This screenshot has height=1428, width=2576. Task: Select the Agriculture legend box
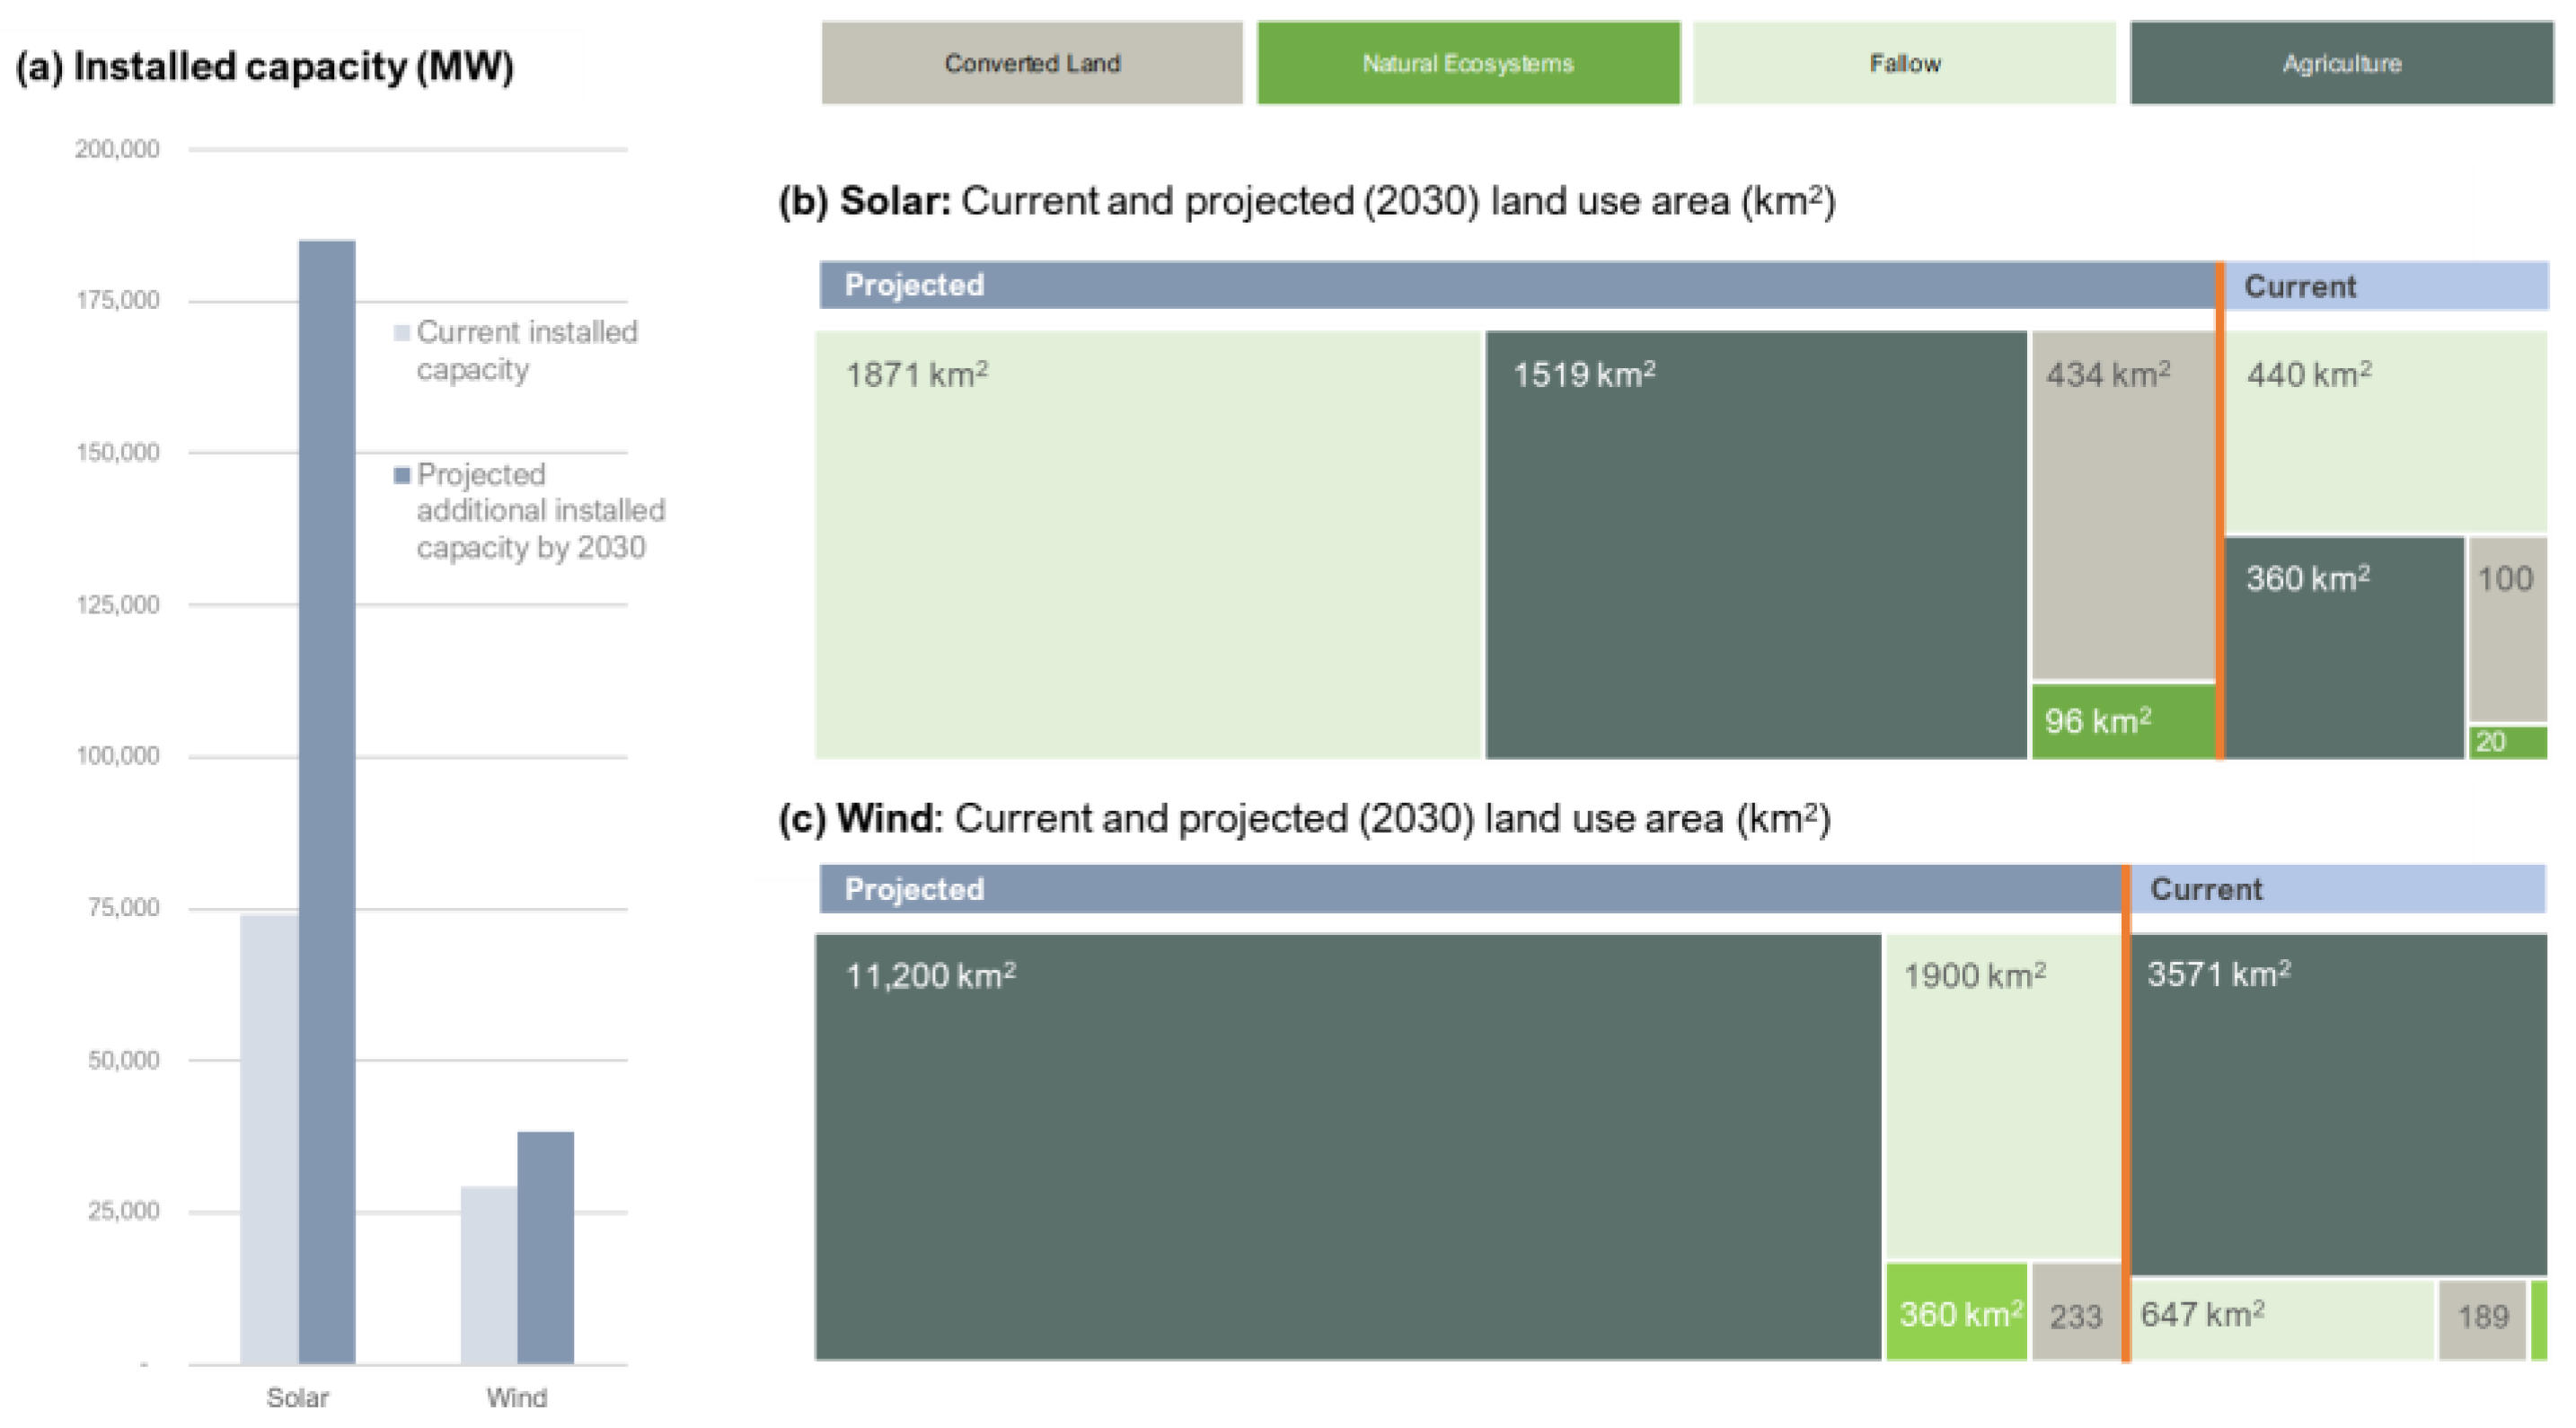(2341, 63)
